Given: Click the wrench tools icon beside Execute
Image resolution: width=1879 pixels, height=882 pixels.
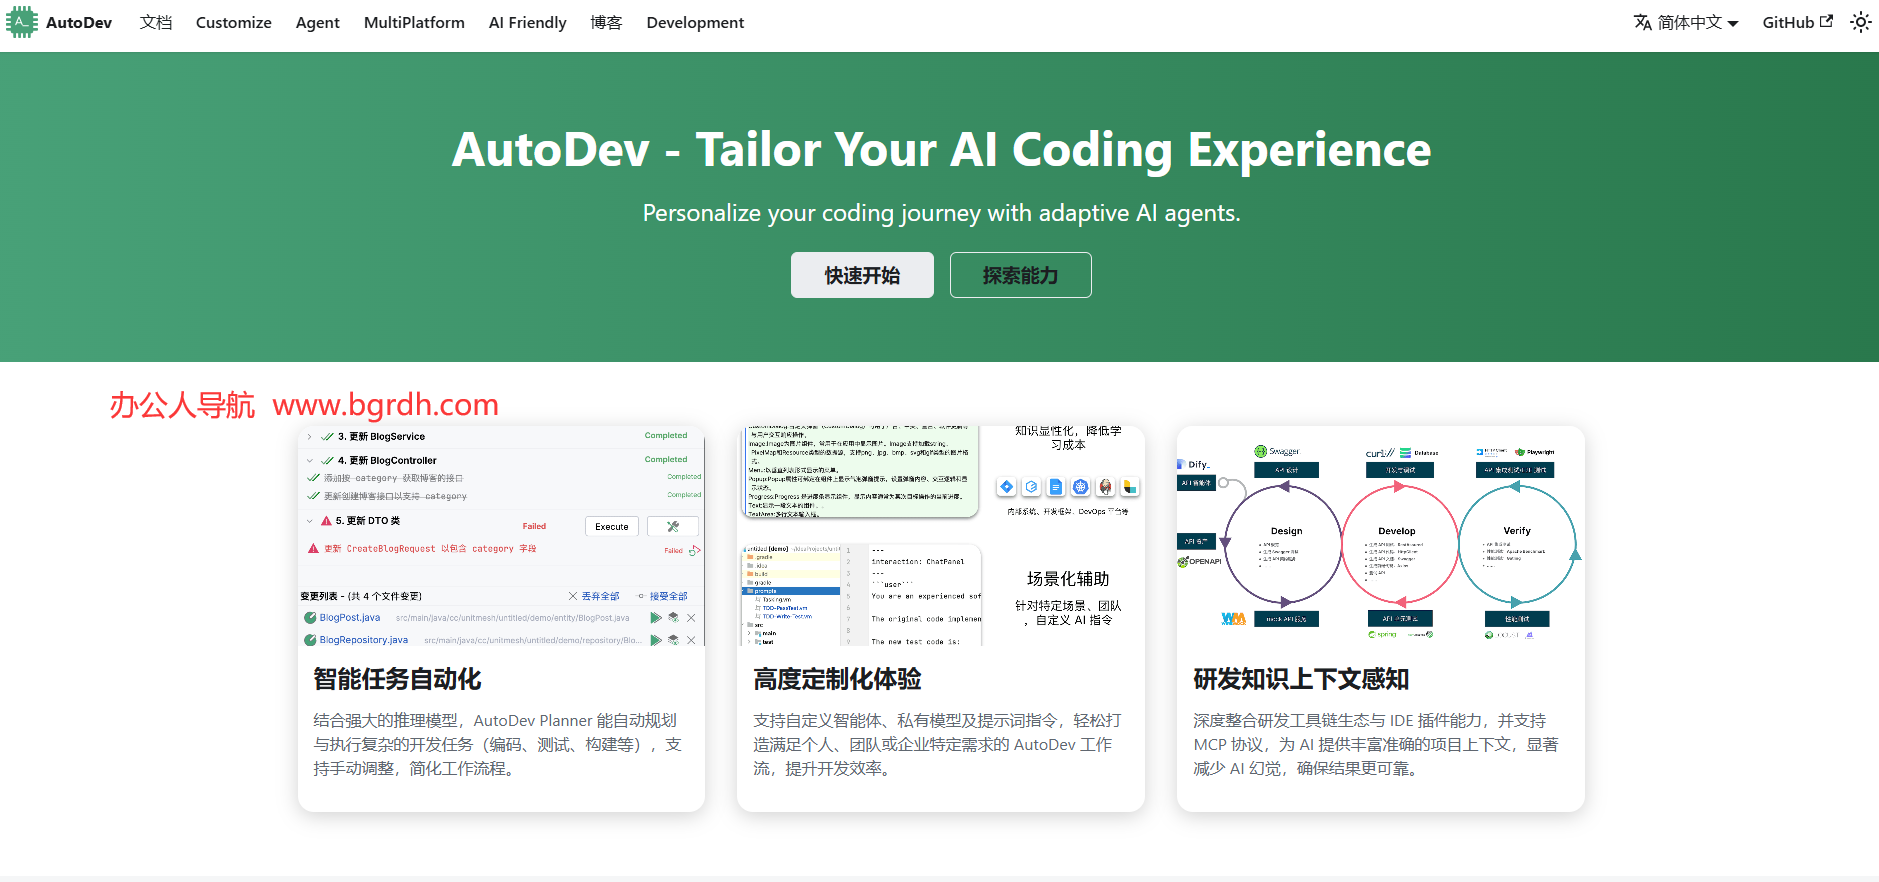Looking at the screenshot, I should click(673, 527).
